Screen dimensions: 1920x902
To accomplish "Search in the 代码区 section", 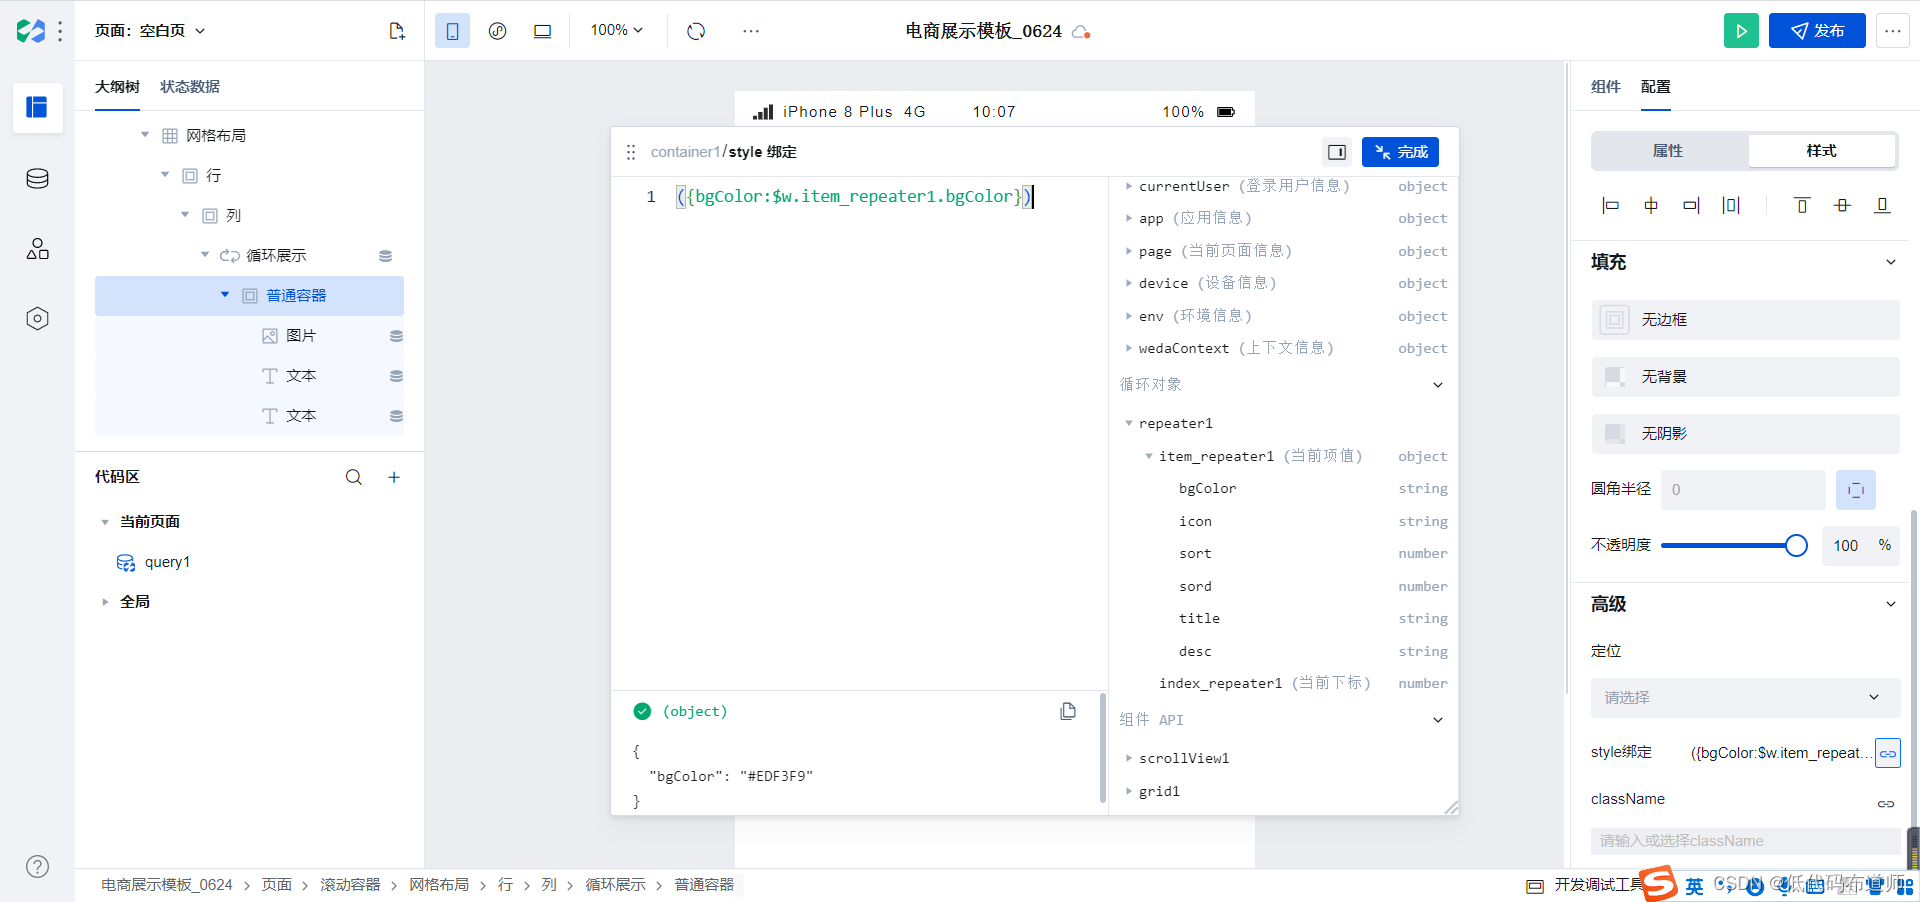I will tap(354, 477).
